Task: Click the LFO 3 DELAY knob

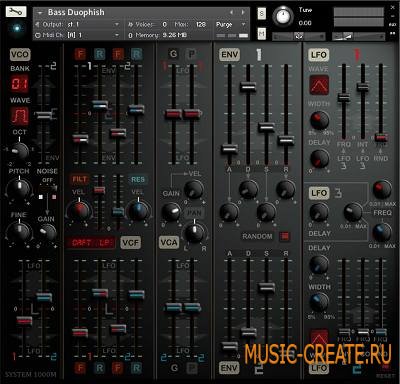Action: [x=319, y=212]
